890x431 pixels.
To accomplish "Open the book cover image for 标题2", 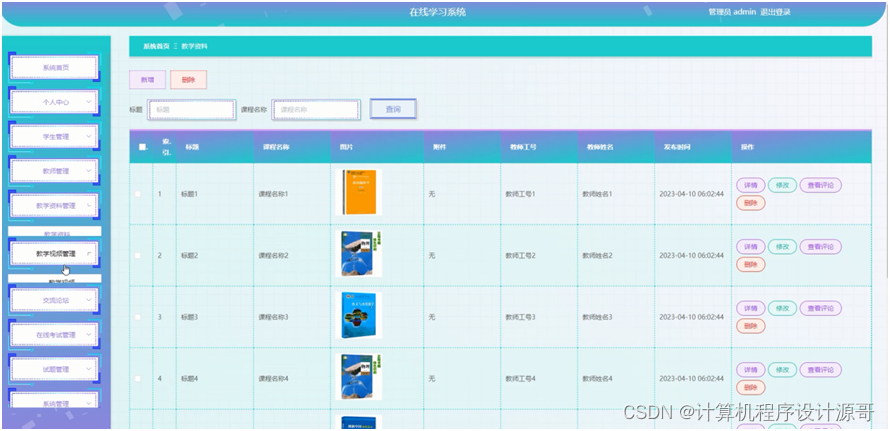I will tap(358, 254).
